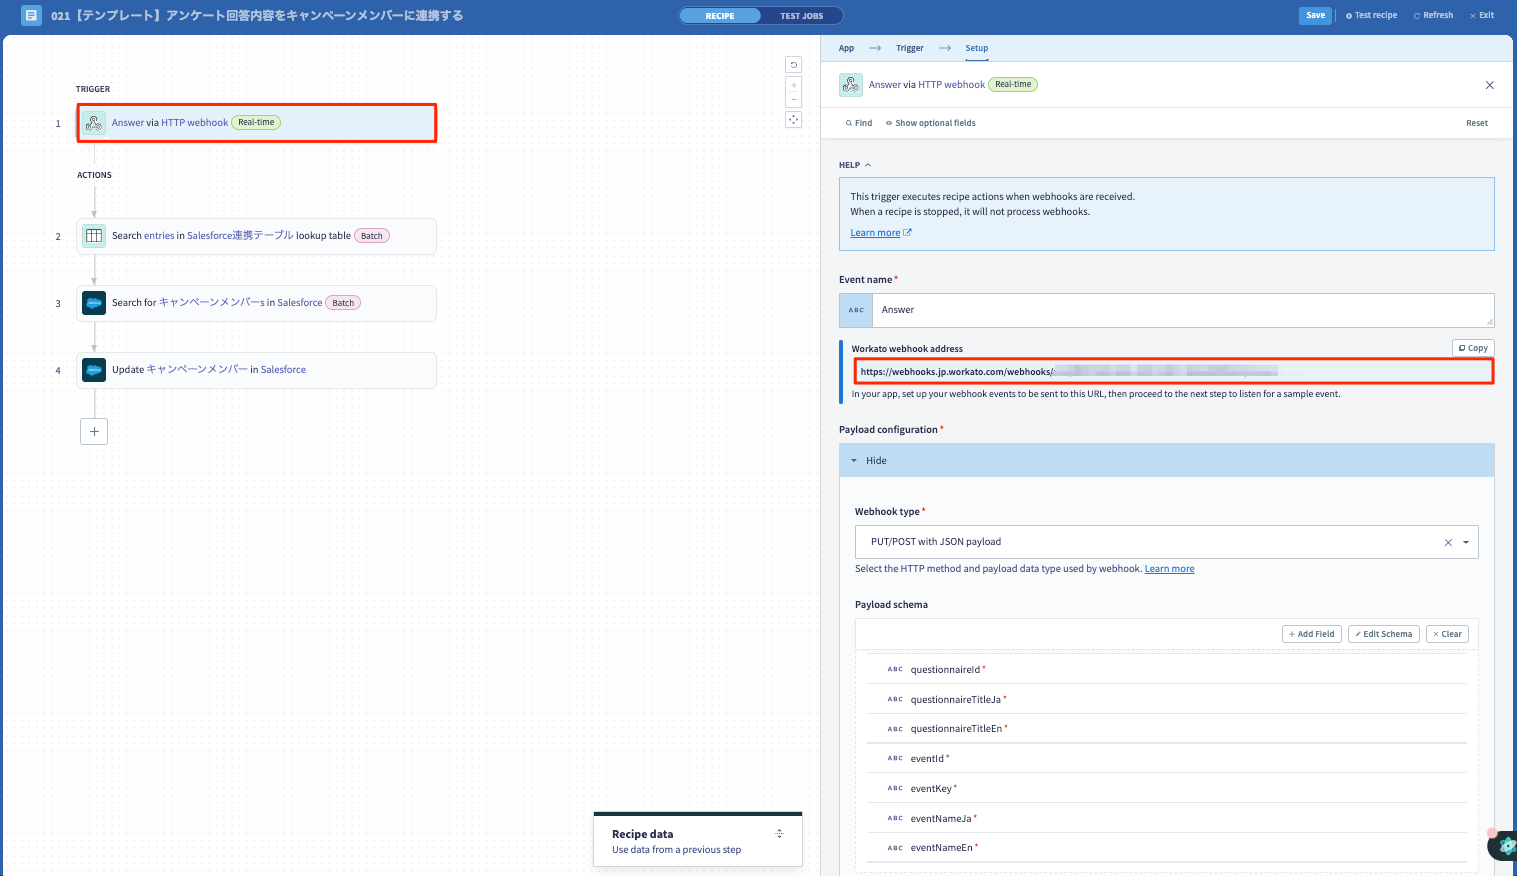Viewport: 1517px width, 876px height.
Task: Open Learn more link in help box
Action: (880, 233)
